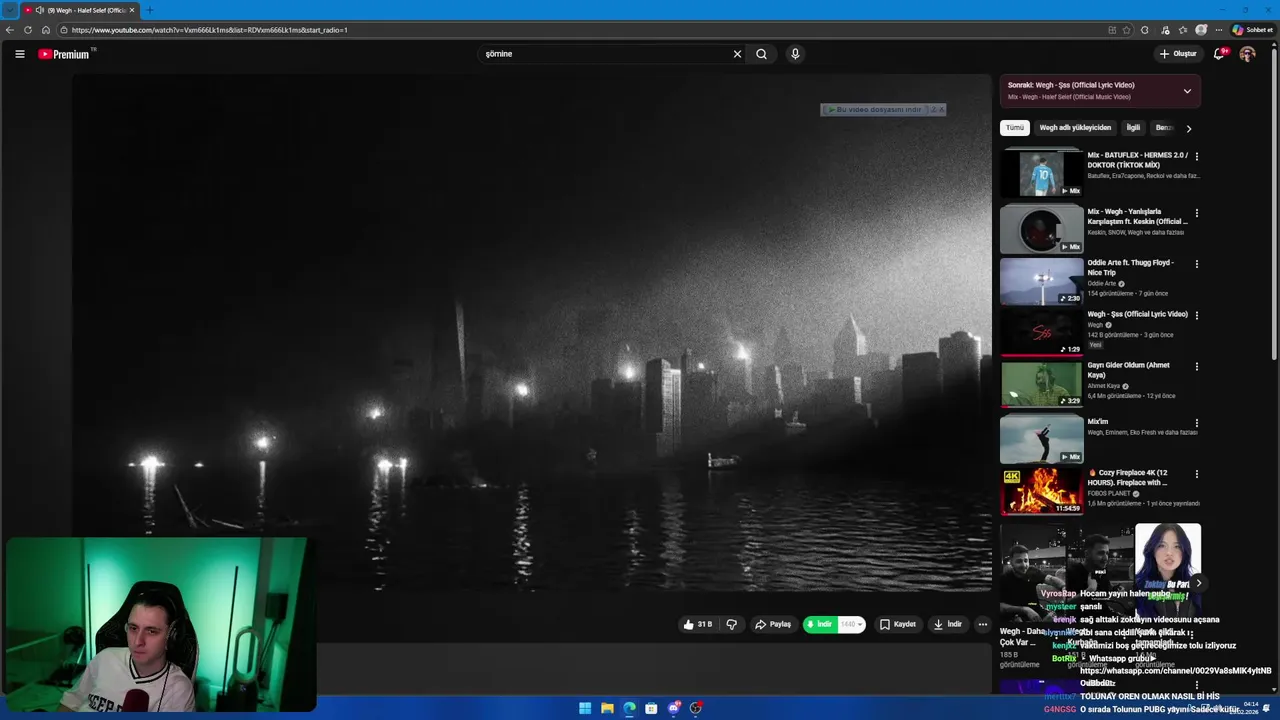Mute tab via speaker icon on tab
1280x720 pixels.
pos(39,10)
